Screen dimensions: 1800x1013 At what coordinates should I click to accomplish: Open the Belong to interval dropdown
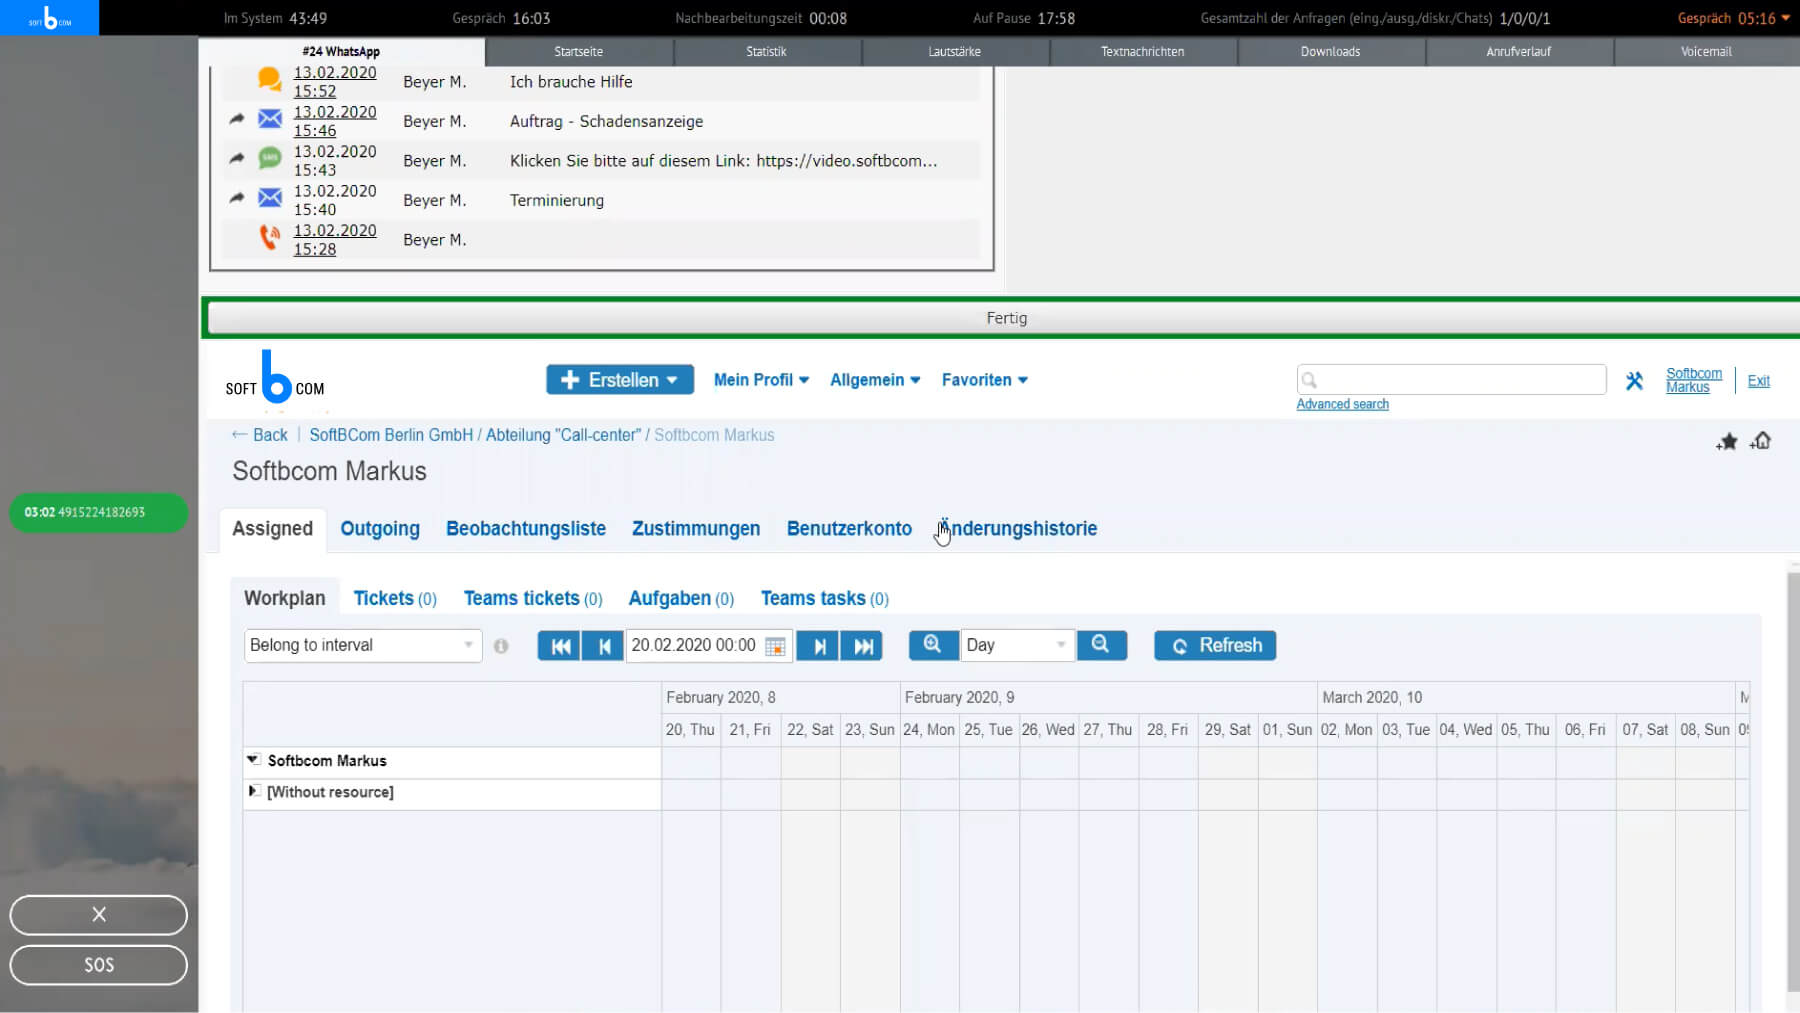[363, 646]
